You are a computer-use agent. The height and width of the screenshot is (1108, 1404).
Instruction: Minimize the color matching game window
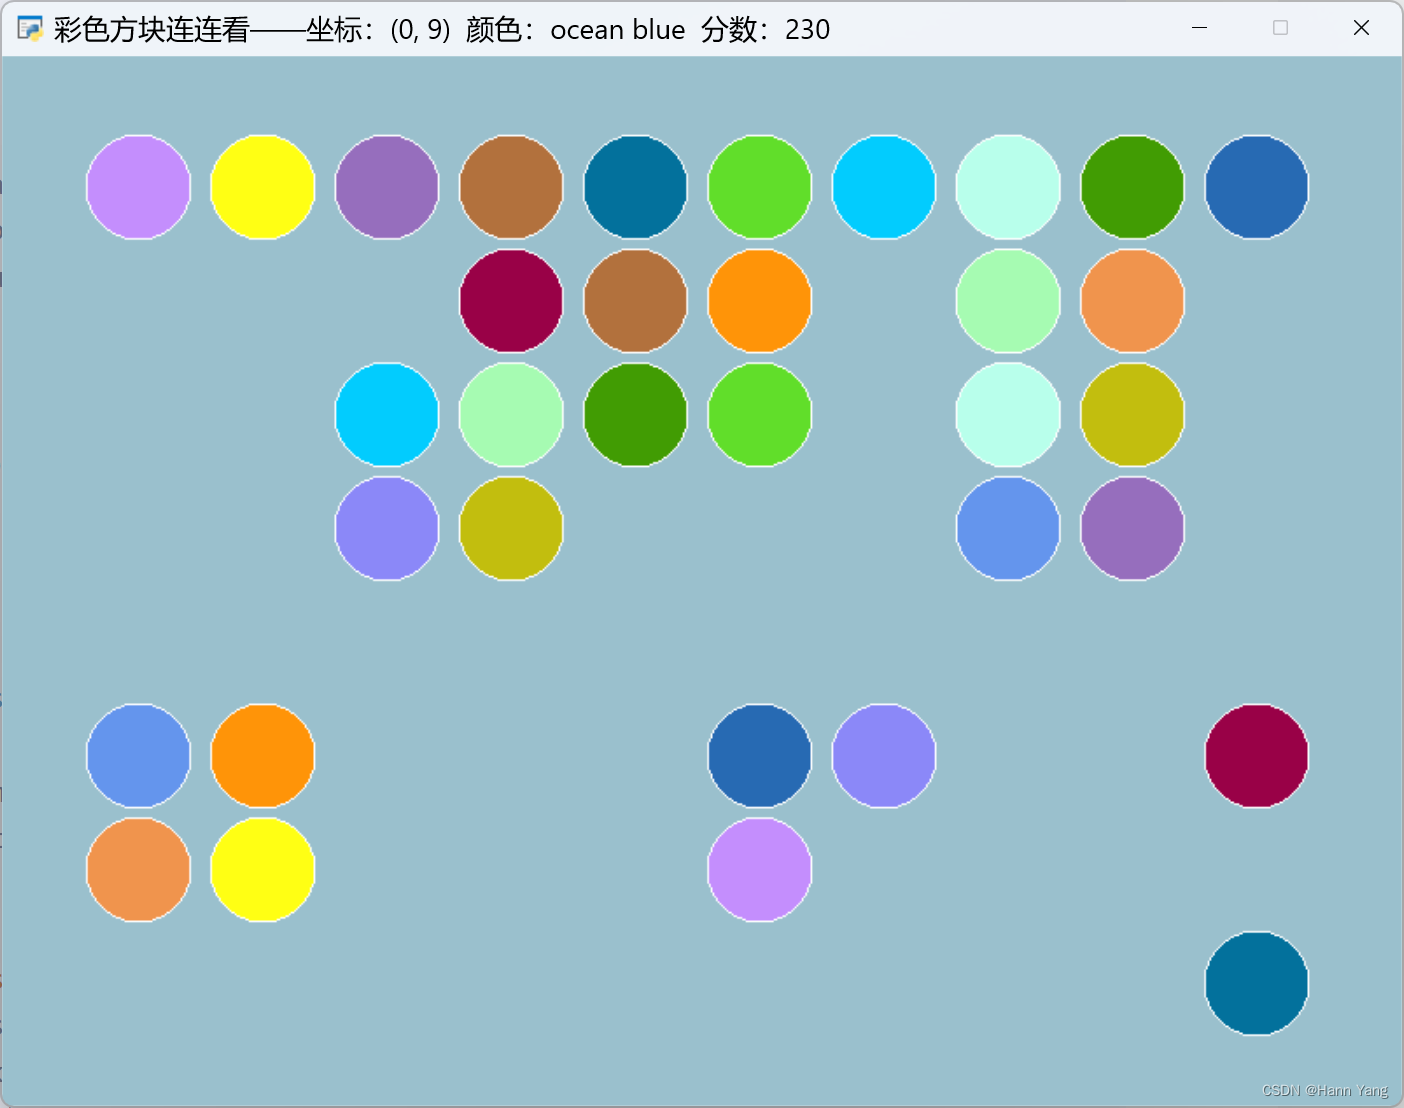1200,28
